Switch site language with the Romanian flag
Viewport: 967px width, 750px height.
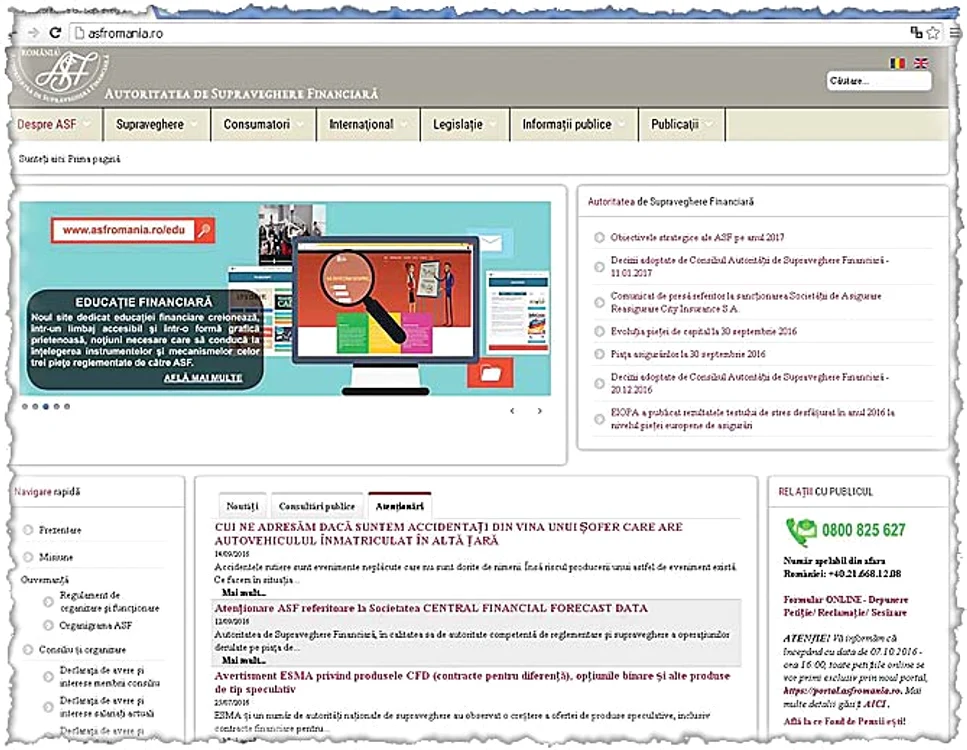click(897, 63)
